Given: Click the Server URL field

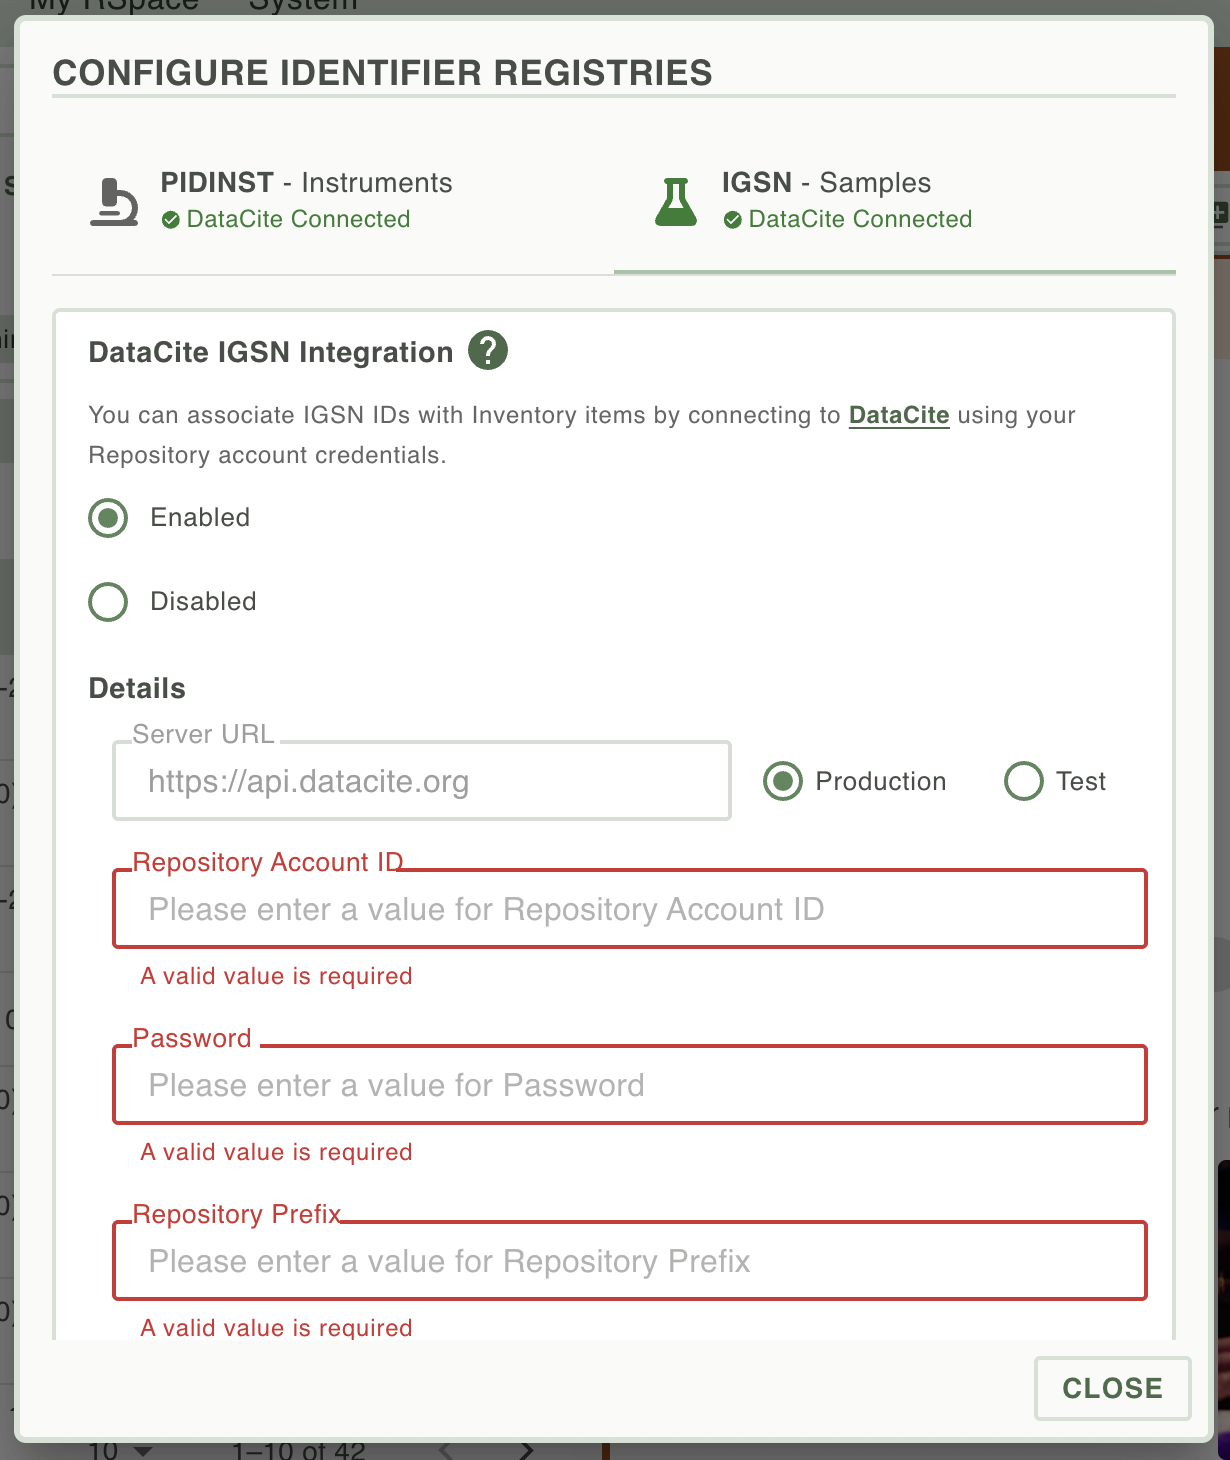Looking at the screenshot, I should [x=422, y=781].
